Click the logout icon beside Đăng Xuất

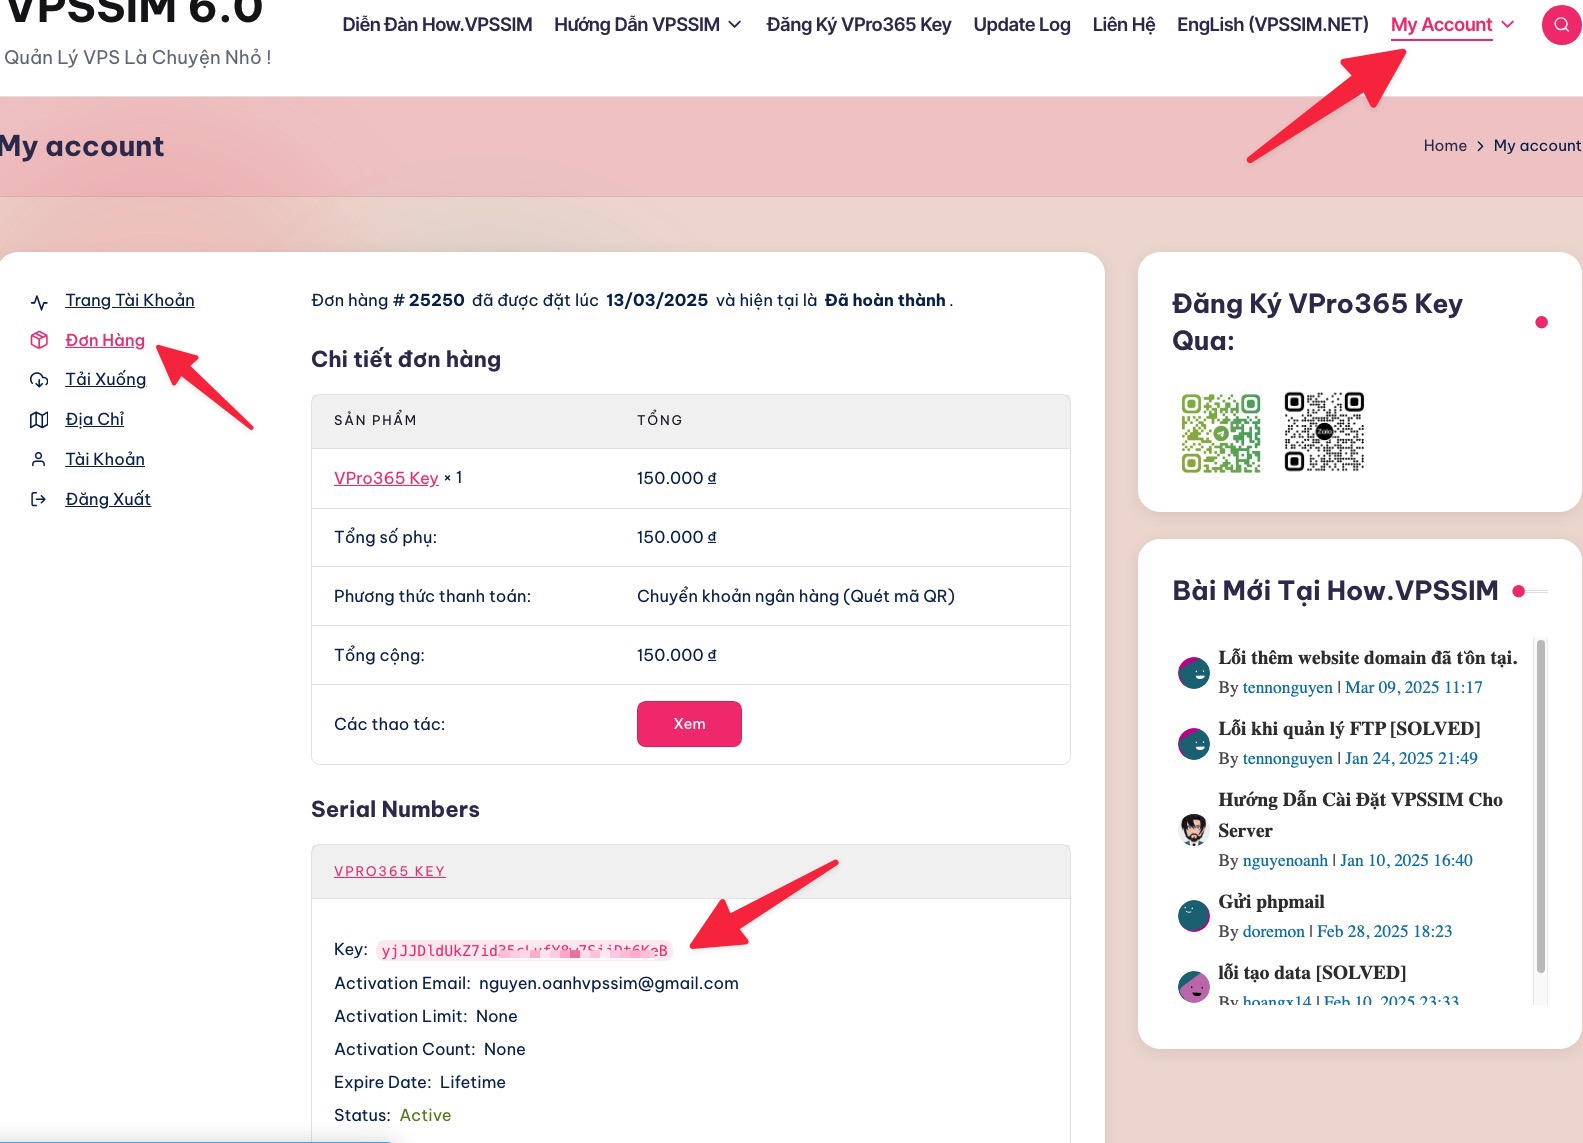pyautogui.click(x=39, y=499)
